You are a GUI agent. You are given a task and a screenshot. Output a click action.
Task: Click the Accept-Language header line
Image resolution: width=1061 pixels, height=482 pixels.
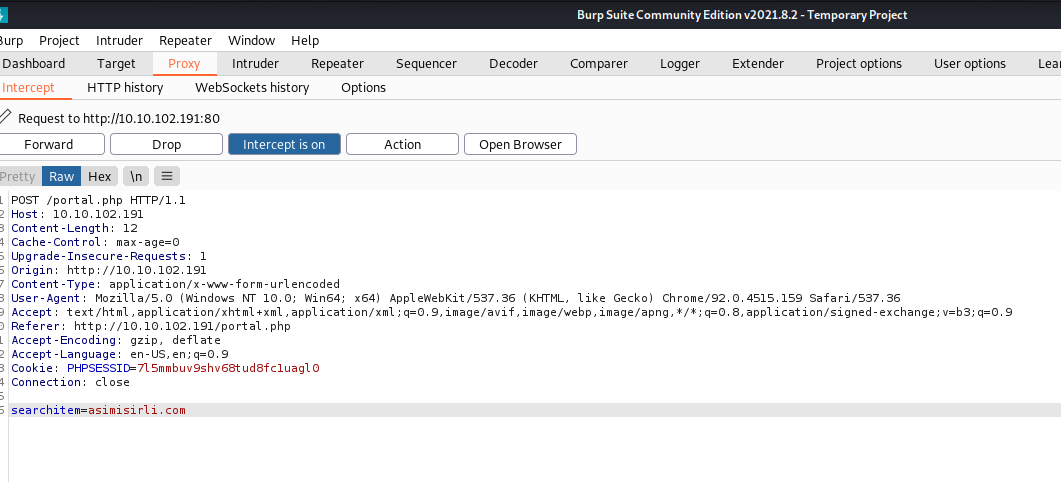point(120,354)
